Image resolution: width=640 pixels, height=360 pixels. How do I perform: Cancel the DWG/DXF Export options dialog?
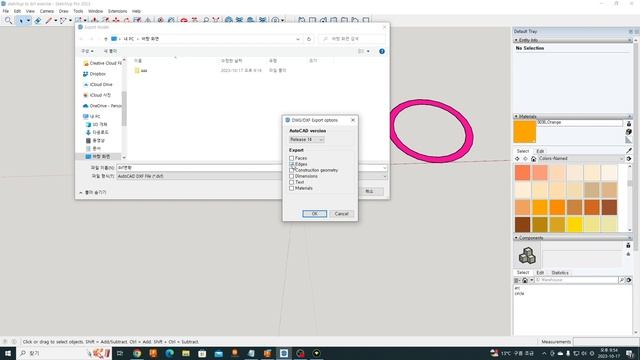341,214
